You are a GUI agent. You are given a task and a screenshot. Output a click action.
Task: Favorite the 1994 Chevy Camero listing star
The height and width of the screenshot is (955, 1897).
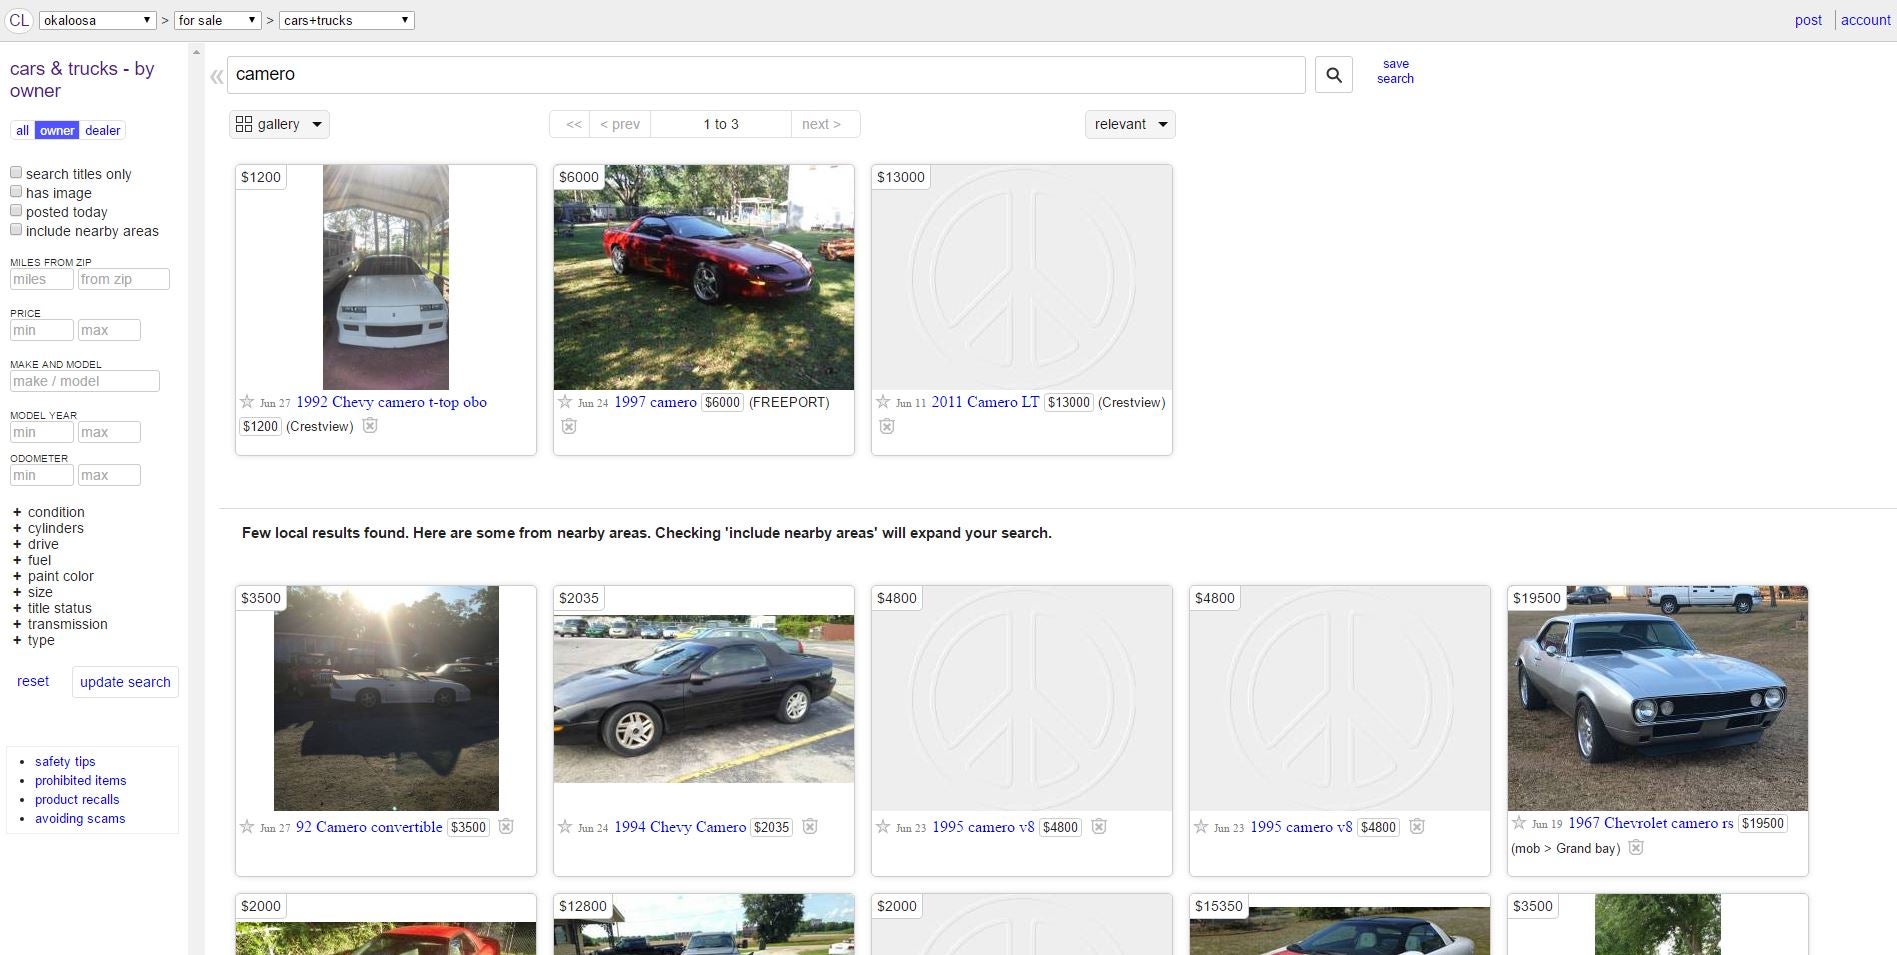coord(565,827)
